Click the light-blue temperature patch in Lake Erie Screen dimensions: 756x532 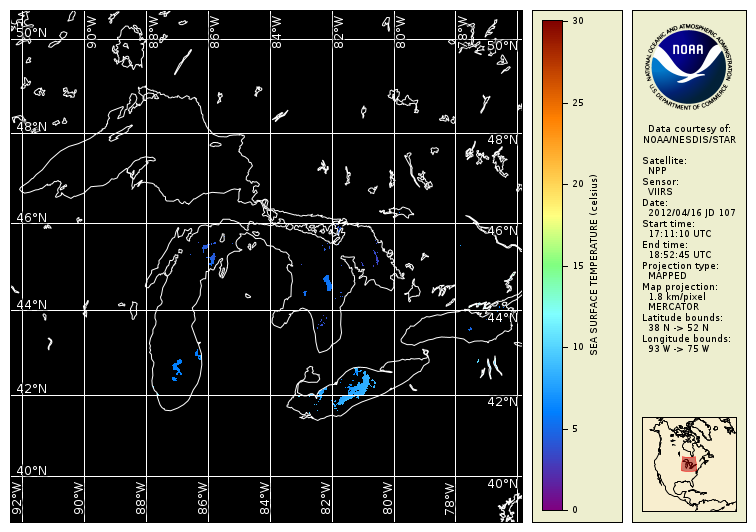[x=356, y=387]
